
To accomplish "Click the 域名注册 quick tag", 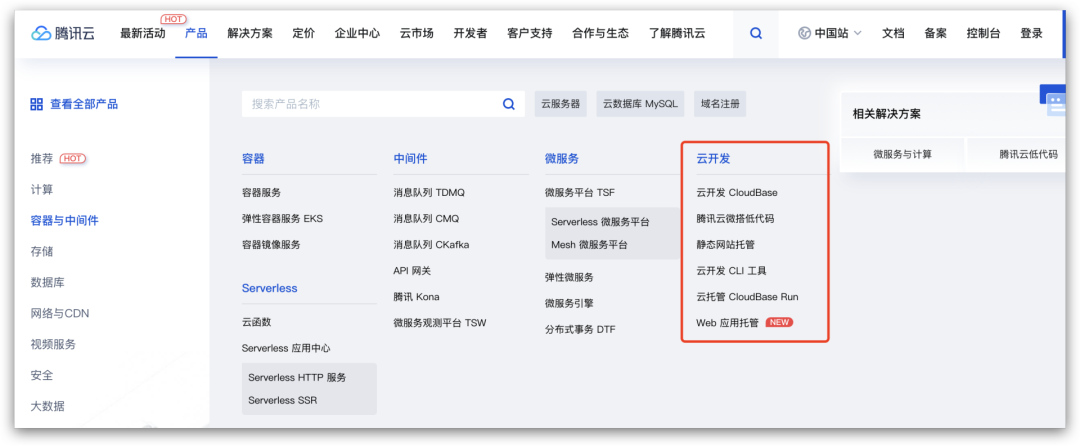I will 720,104.
